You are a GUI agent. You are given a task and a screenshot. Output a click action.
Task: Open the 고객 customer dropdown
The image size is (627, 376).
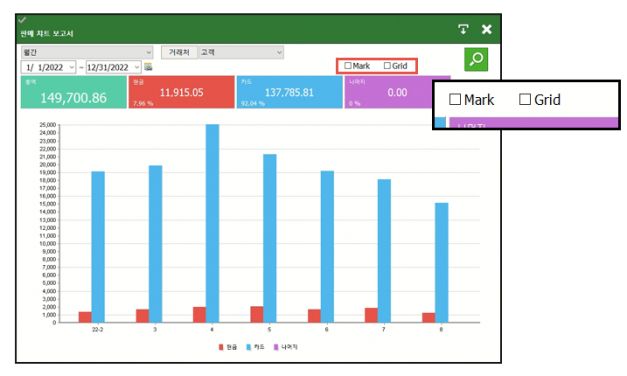point(241,52)
